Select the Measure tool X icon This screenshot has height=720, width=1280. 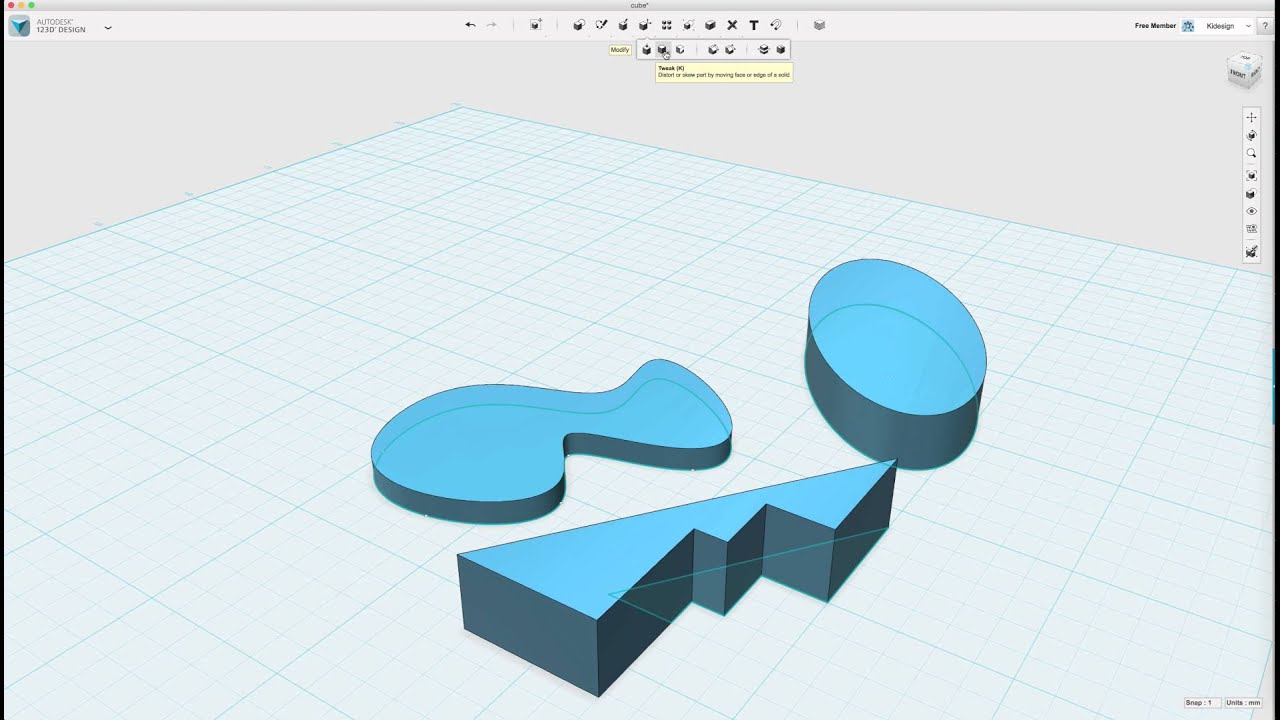click(732, 25)
